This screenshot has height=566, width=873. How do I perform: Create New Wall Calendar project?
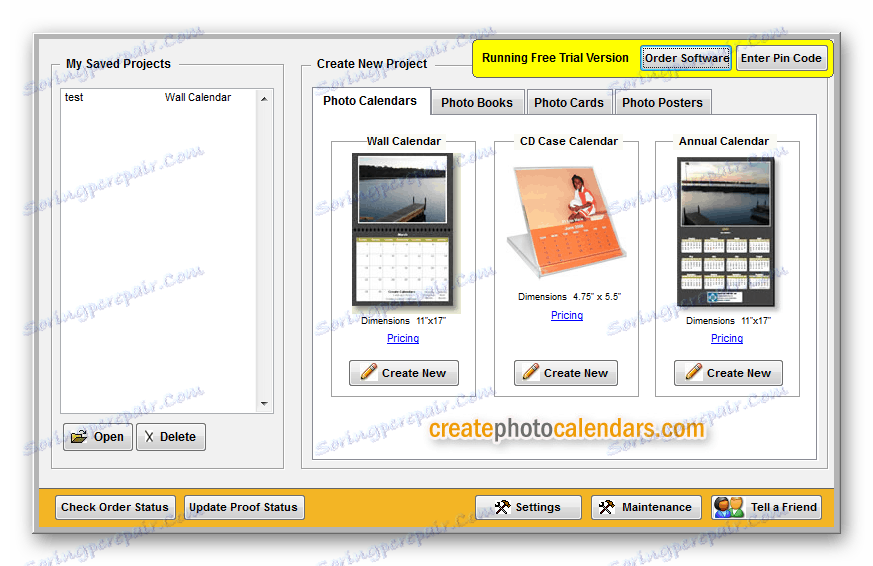(x=404, y=373)
